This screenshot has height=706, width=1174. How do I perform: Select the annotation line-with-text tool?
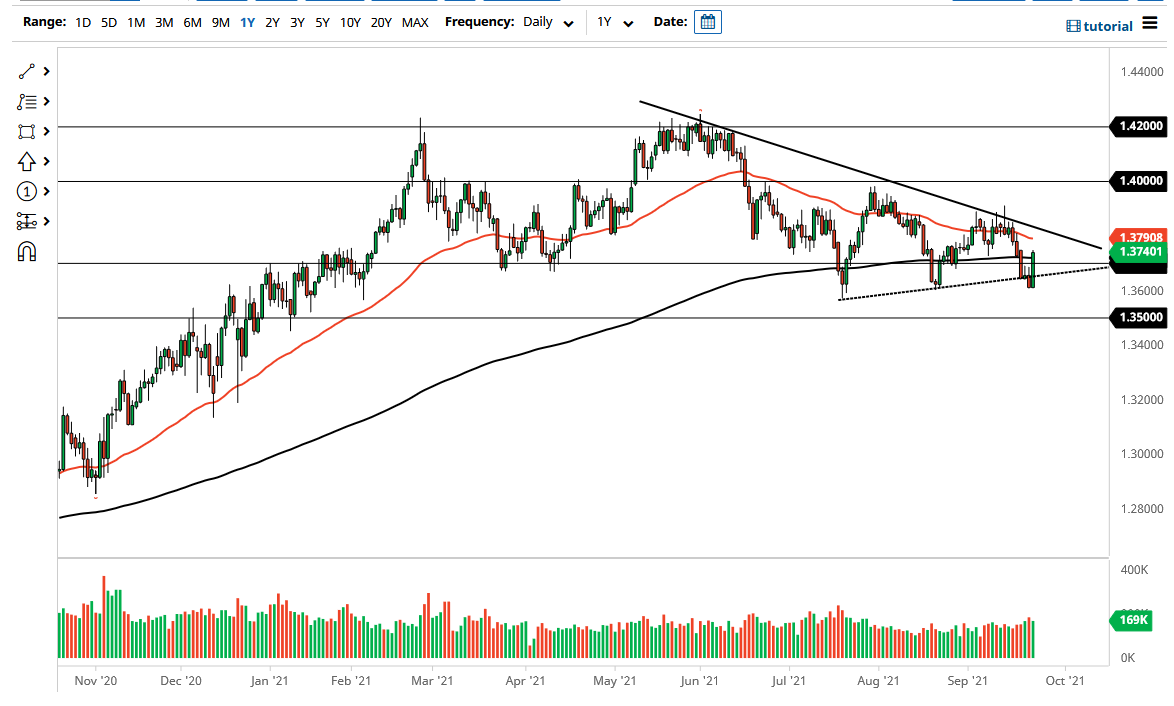(x=26, y=101)
